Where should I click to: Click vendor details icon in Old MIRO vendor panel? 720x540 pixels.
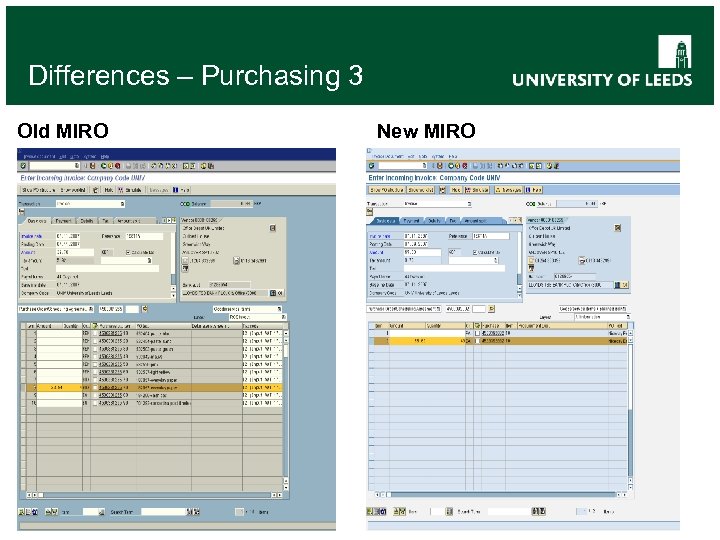point(273,228)
